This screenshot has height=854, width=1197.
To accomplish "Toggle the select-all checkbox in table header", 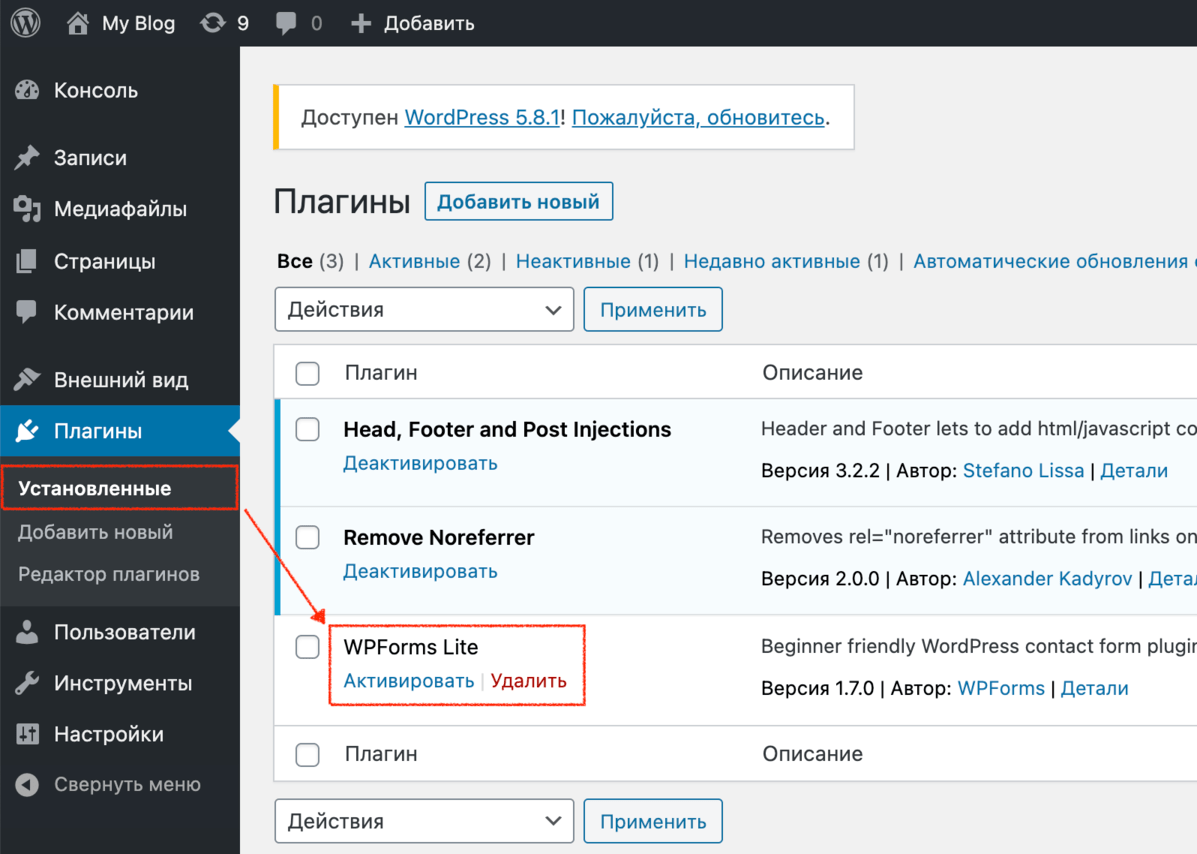I will 308,373.
